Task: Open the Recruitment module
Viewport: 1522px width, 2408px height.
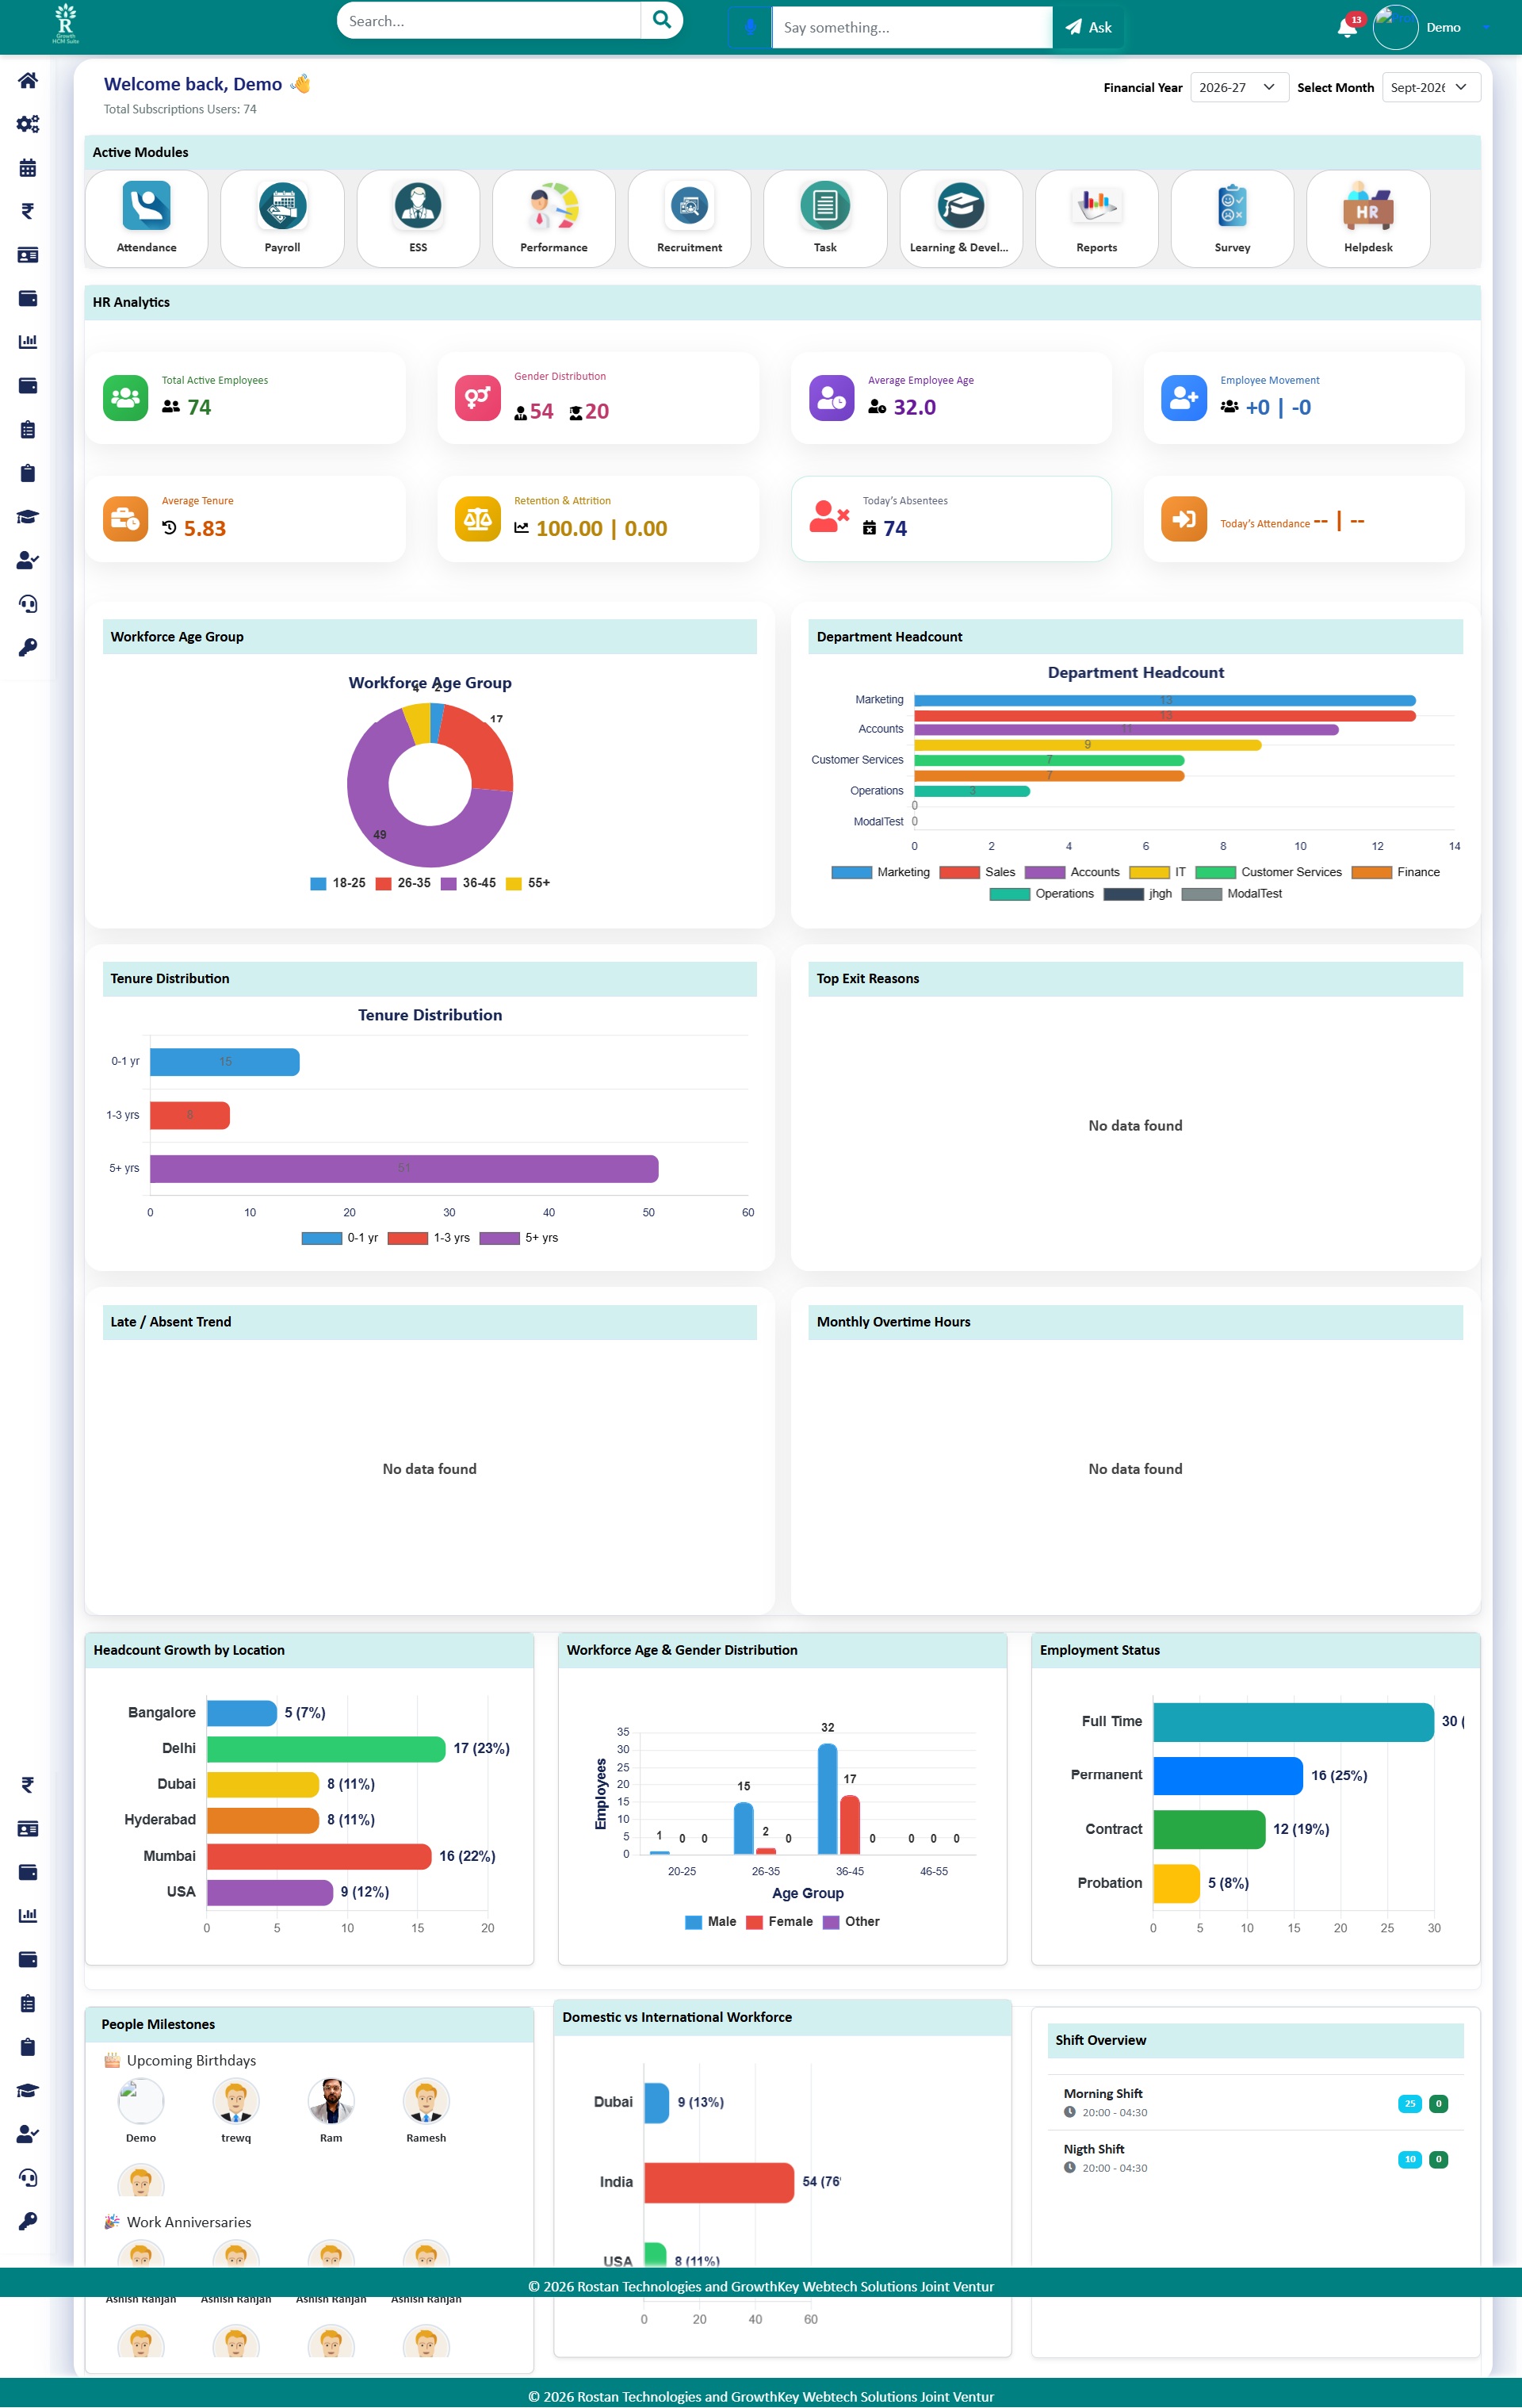Action: pos(689,218)
